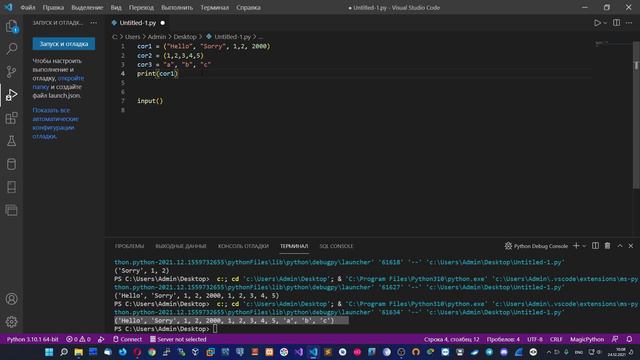Change CRLF end of line sequence
Viewport: 640px width, 360px height.
tap(556, 339)
